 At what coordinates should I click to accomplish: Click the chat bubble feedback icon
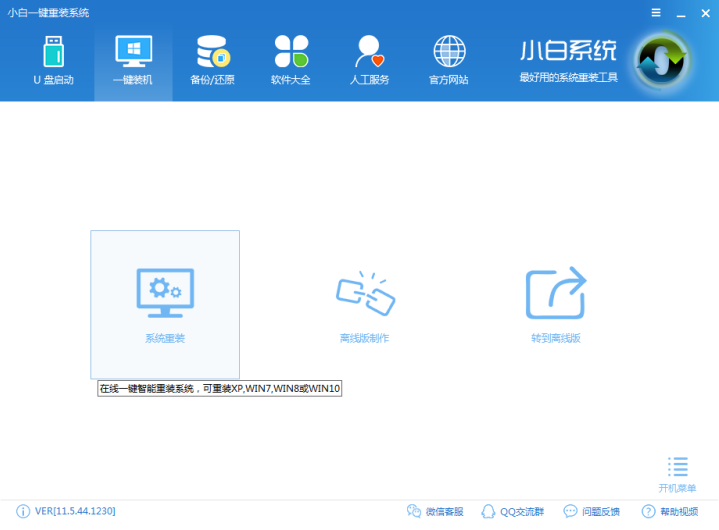[570, 511]
